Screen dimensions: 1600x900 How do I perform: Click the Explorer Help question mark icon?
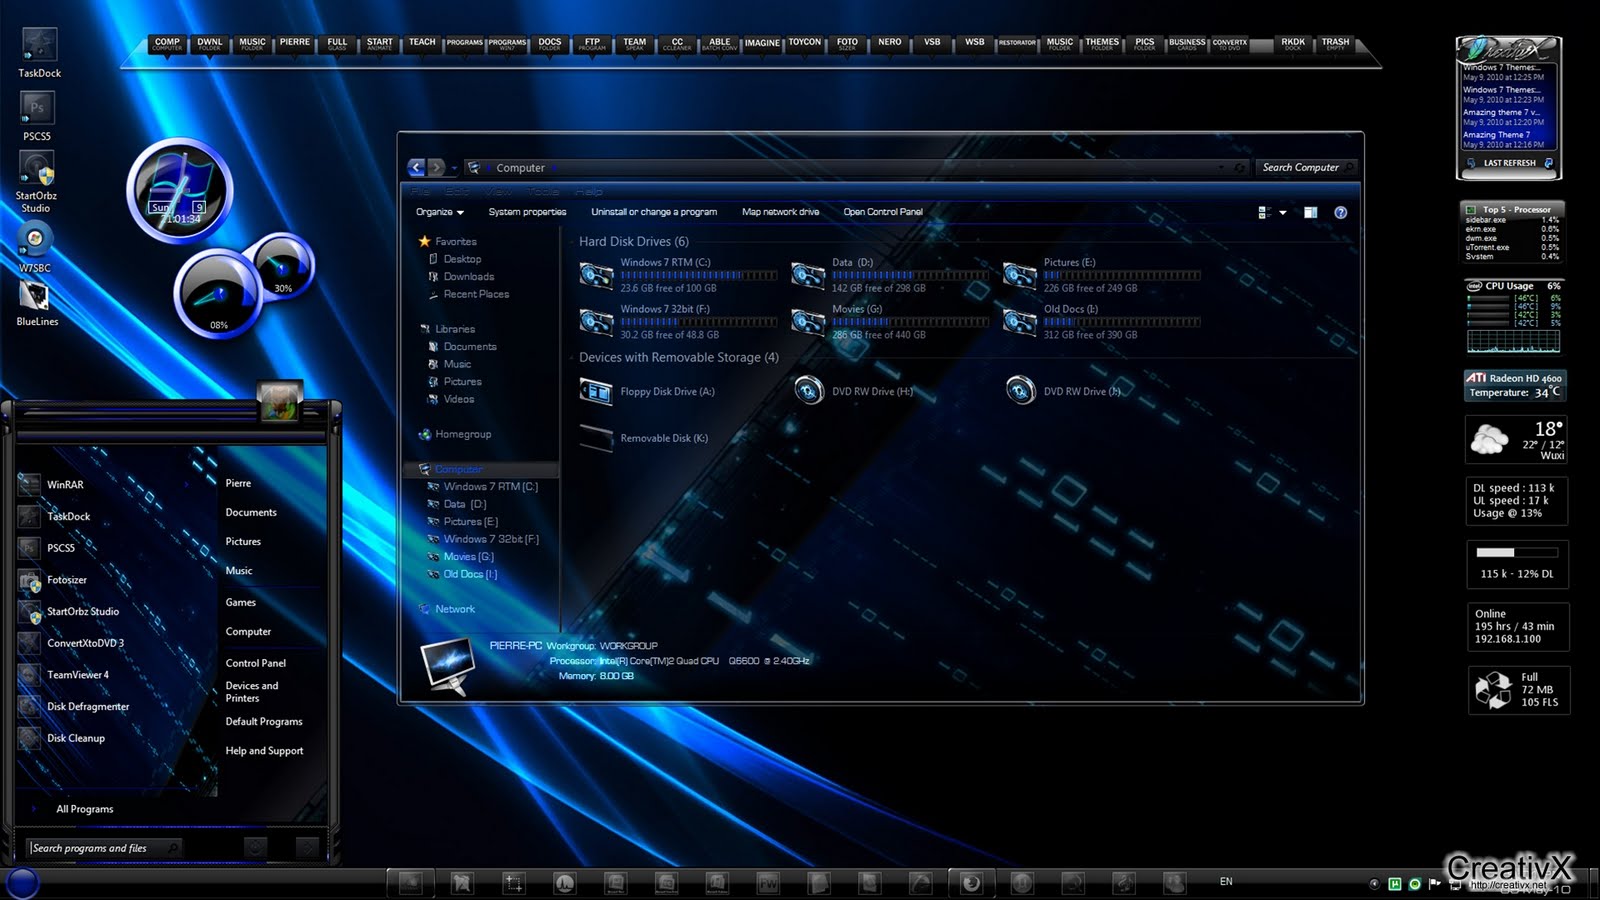tap(1340, 212)
